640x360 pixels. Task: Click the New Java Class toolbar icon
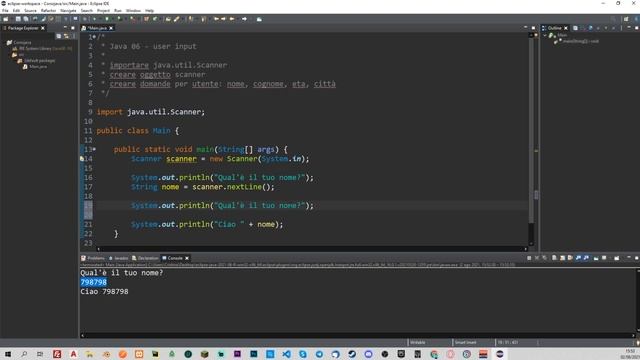156,19
